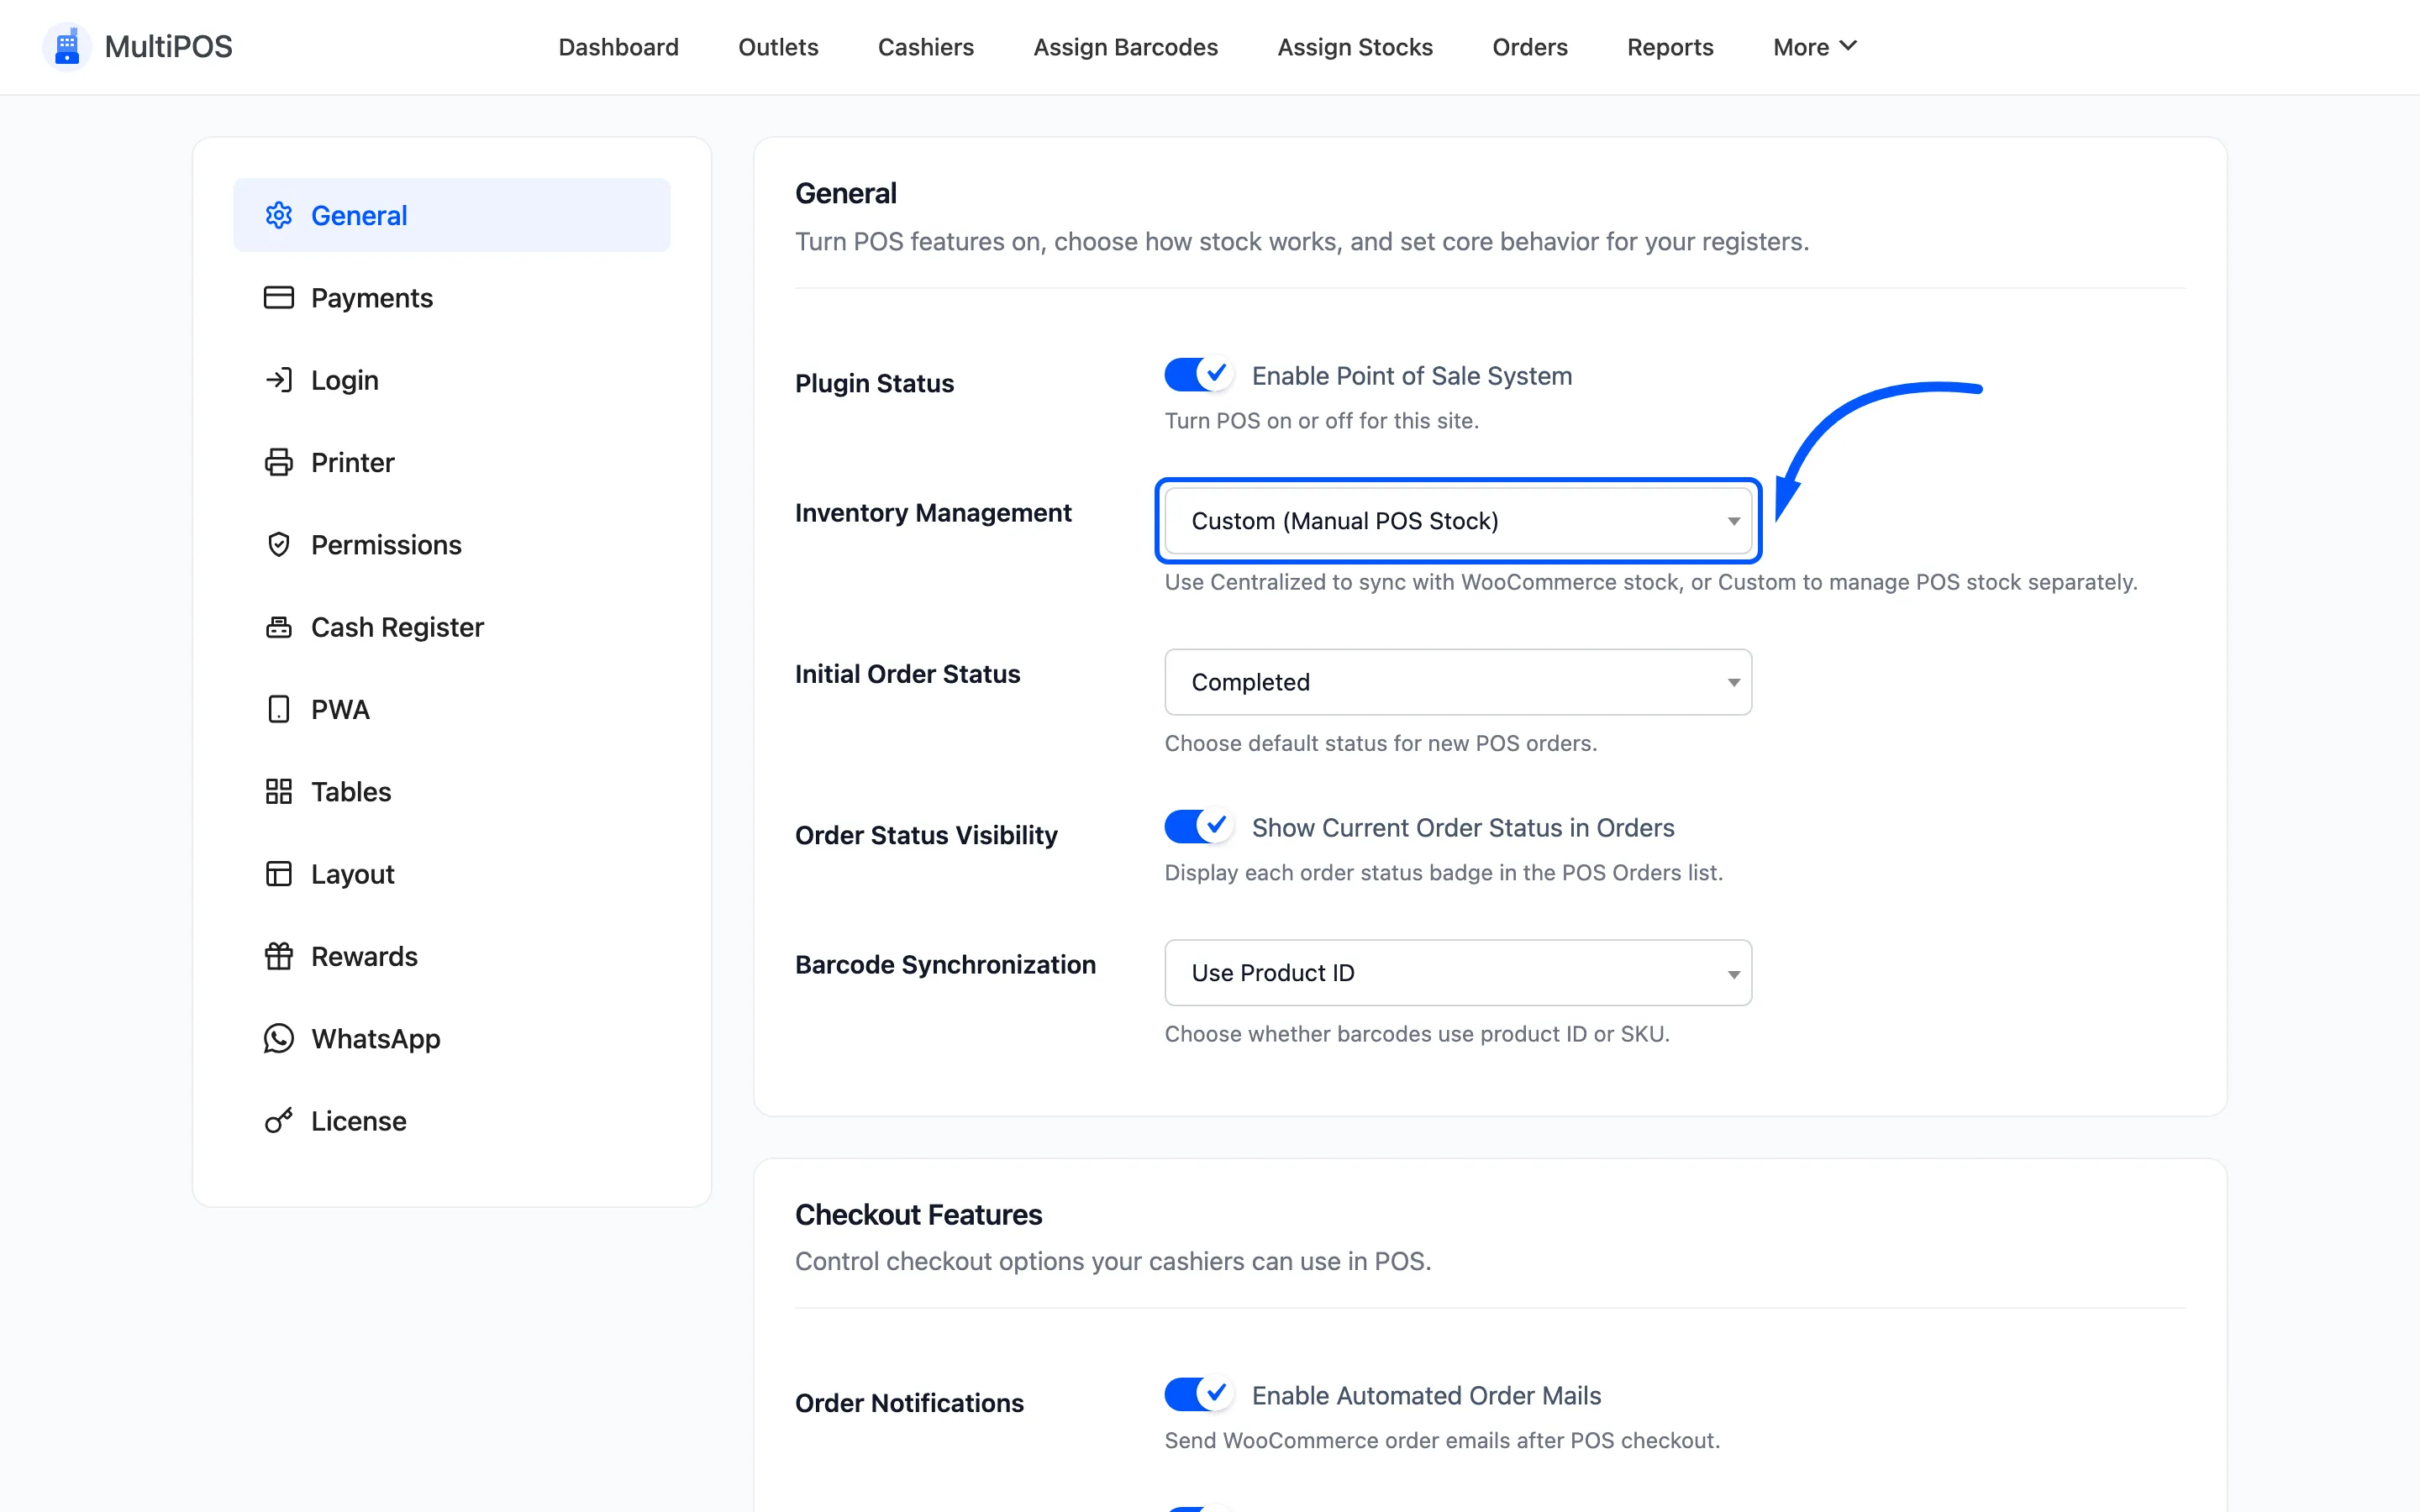Click the Printer icon in sidebar

pos(278,462)
